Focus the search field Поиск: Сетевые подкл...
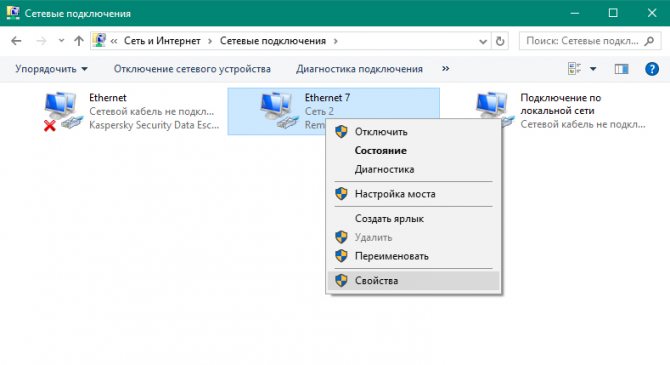Screen dimensions: 670x365 pos(582,41)
